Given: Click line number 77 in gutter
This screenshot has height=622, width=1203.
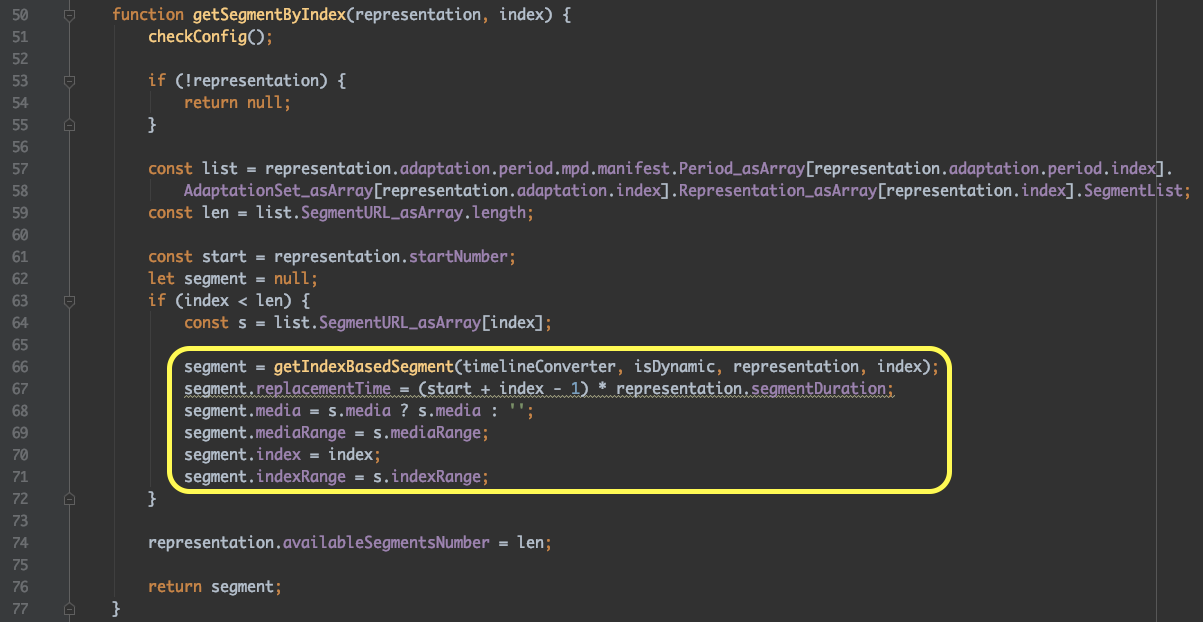Looking at the screenshot, I should [22, 609].
